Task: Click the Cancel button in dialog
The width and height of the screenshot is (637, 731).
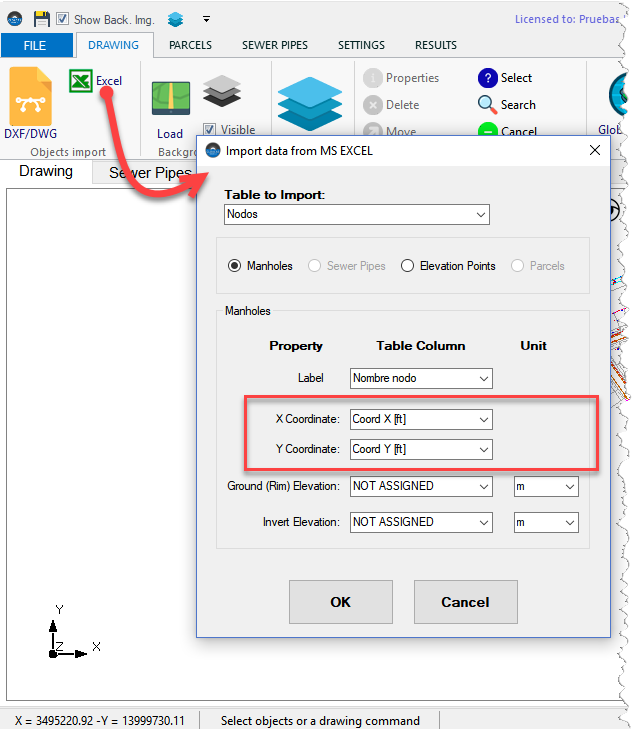Action: point(465,602)
